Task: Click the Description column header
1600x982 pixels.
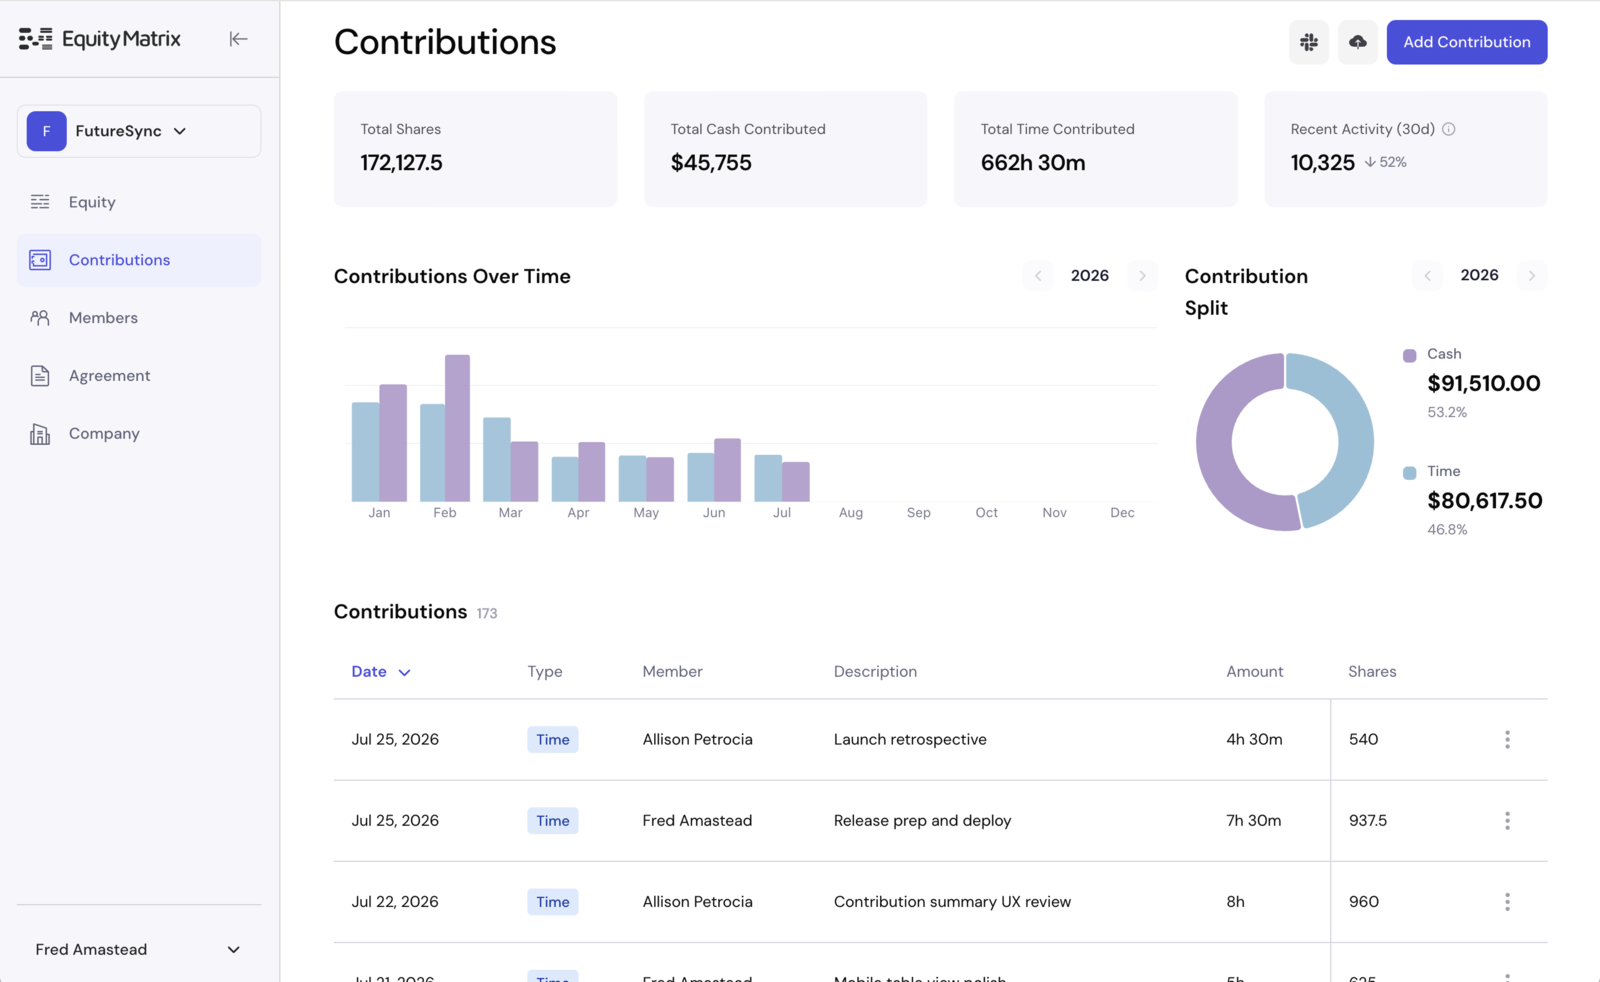Action: point(876,672)
